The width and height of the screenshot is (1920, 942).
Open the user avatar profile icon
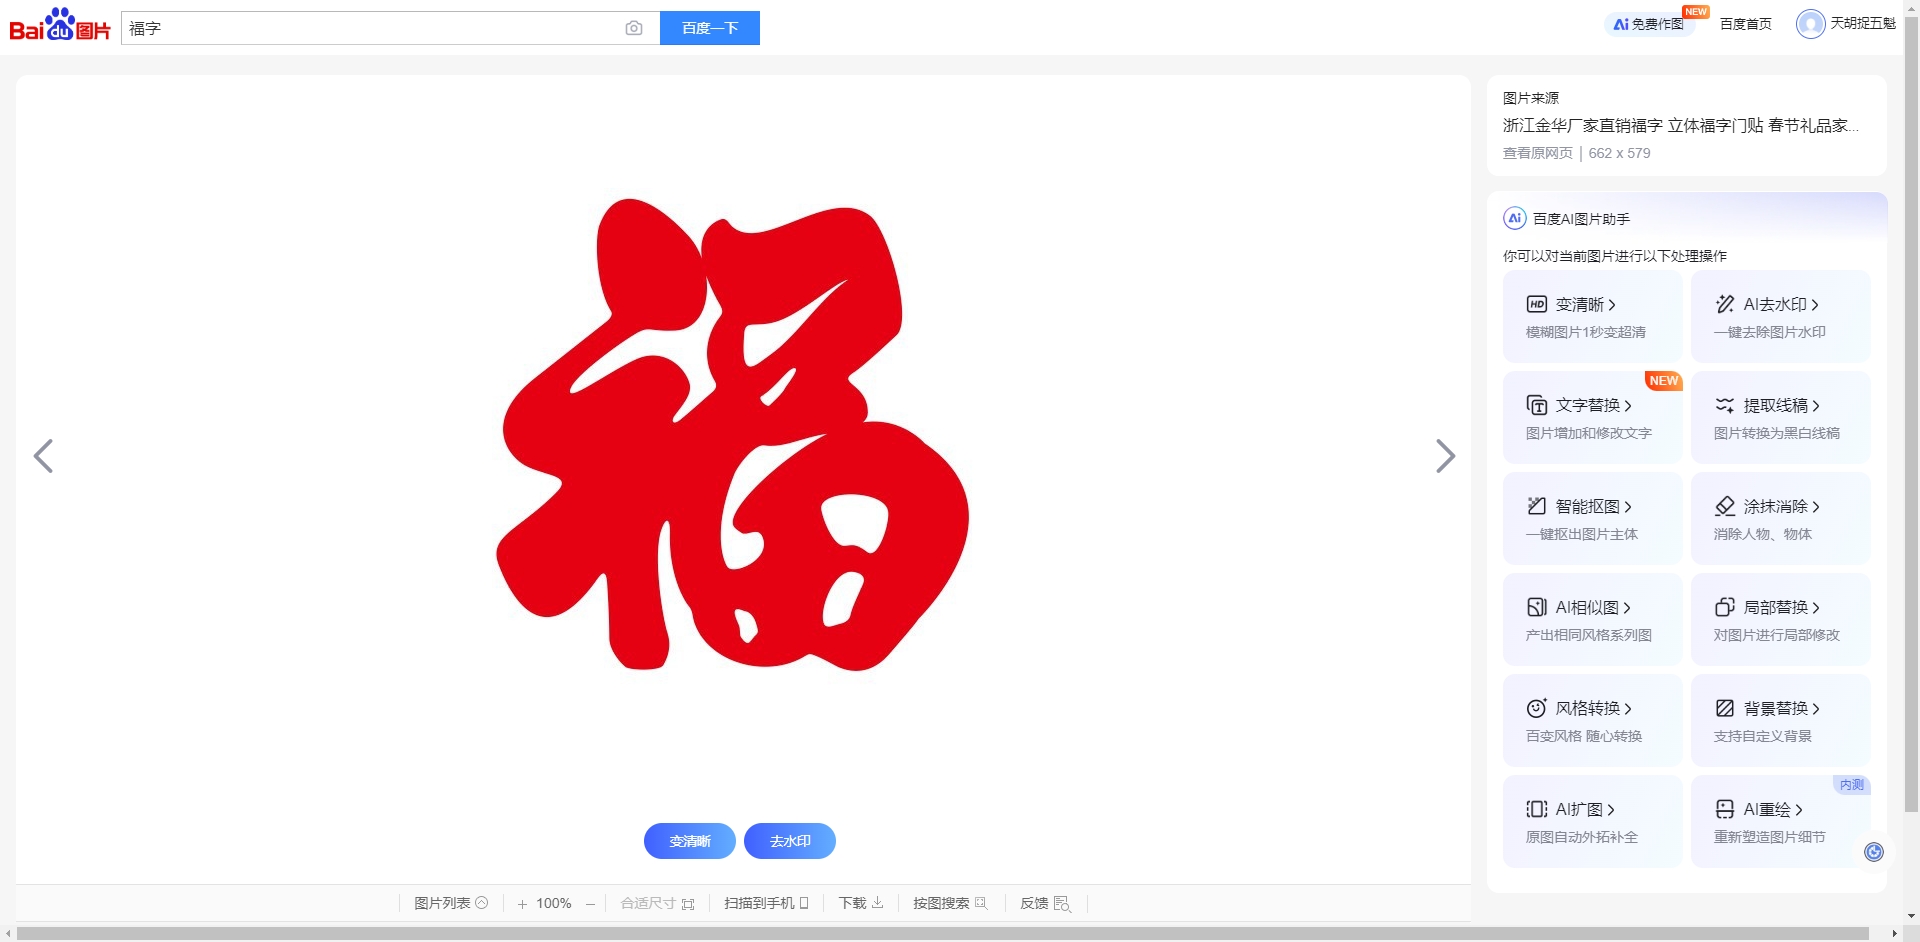[x=1810, y=24]
